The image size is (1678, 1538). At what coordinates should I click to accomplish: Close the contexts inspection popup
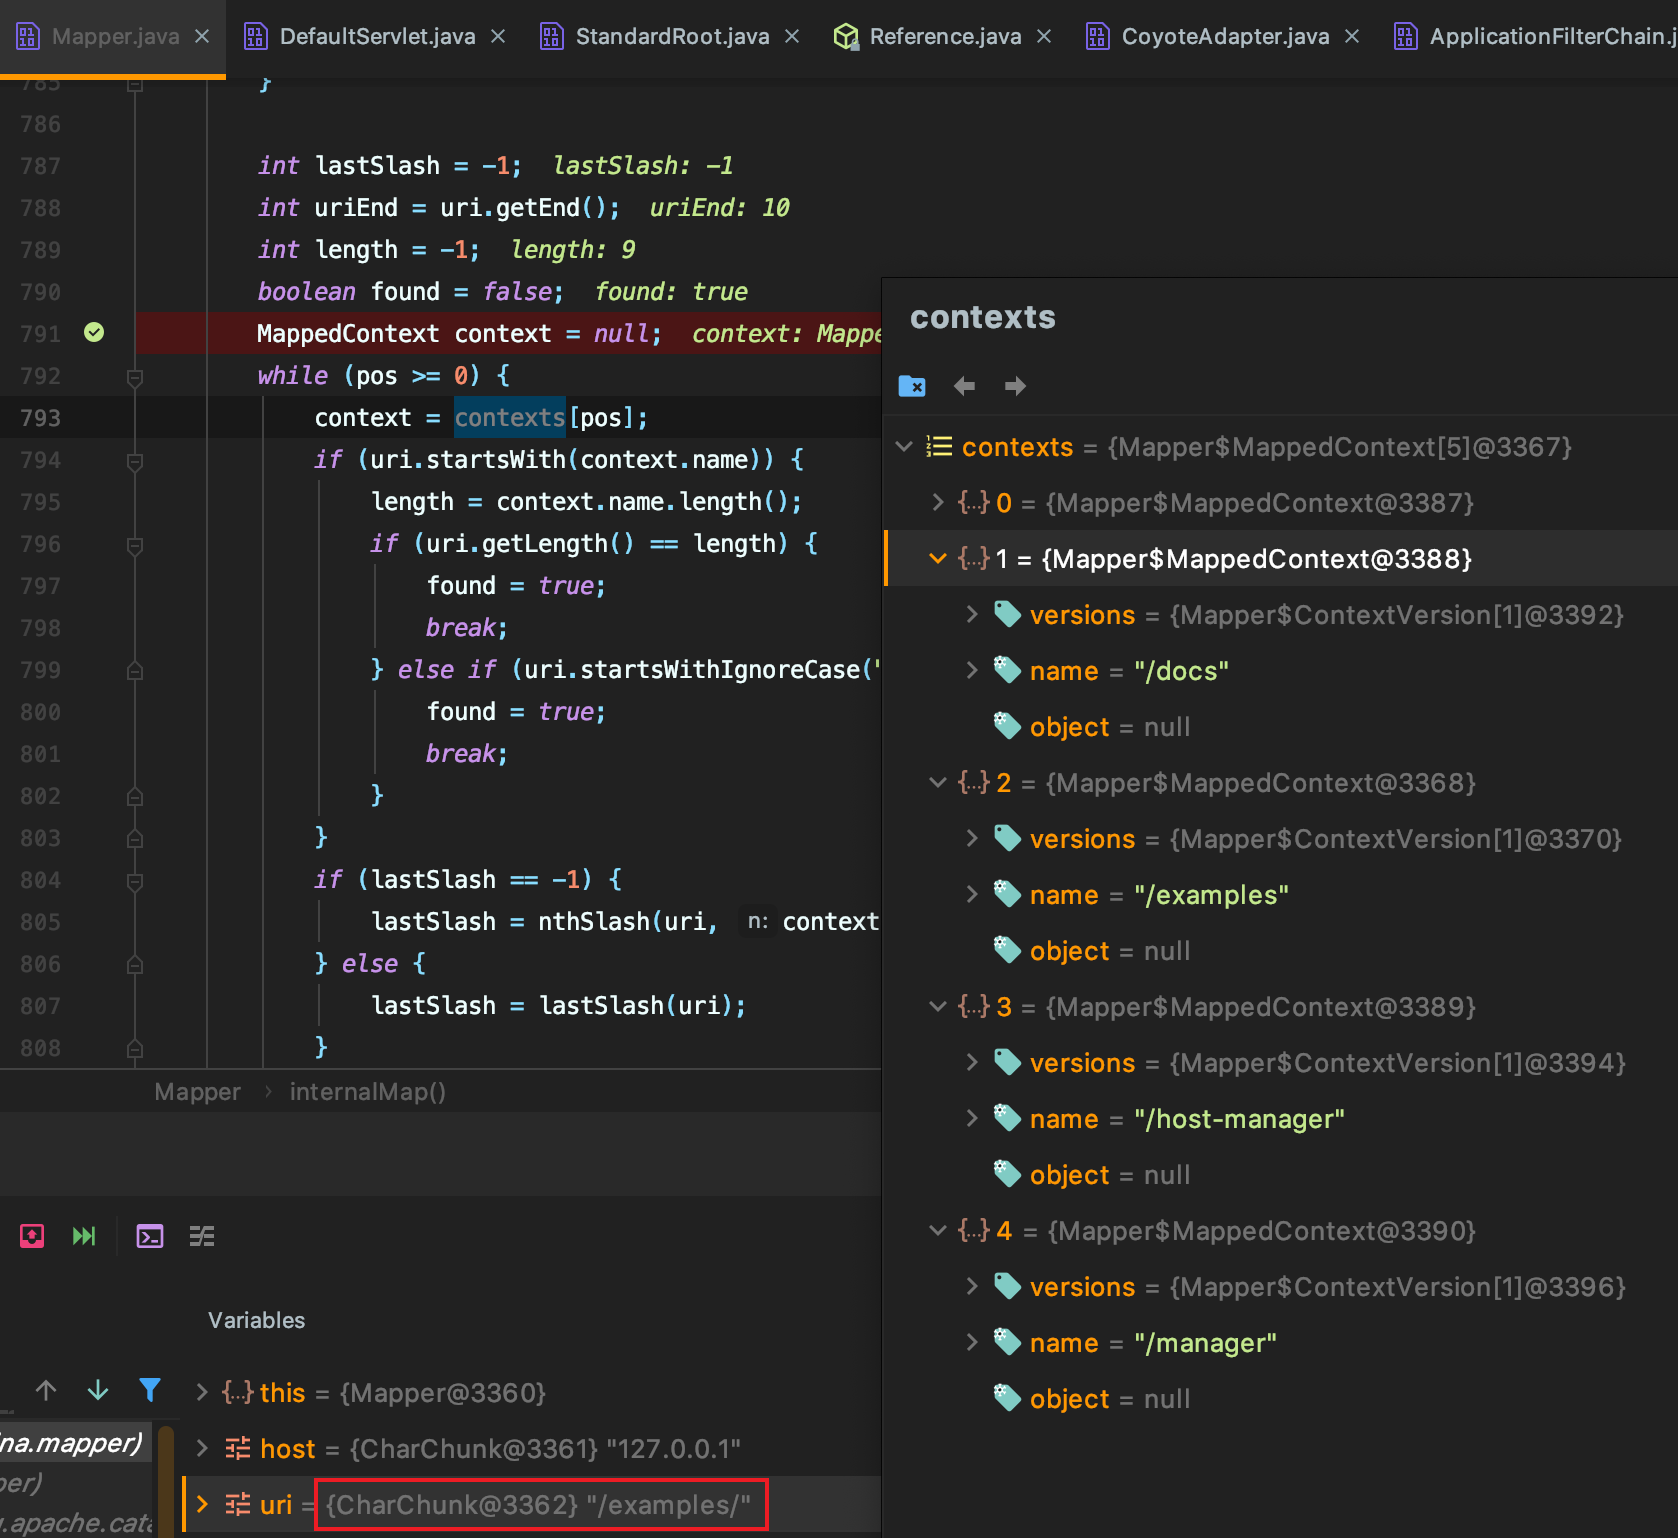pos(912,386)
